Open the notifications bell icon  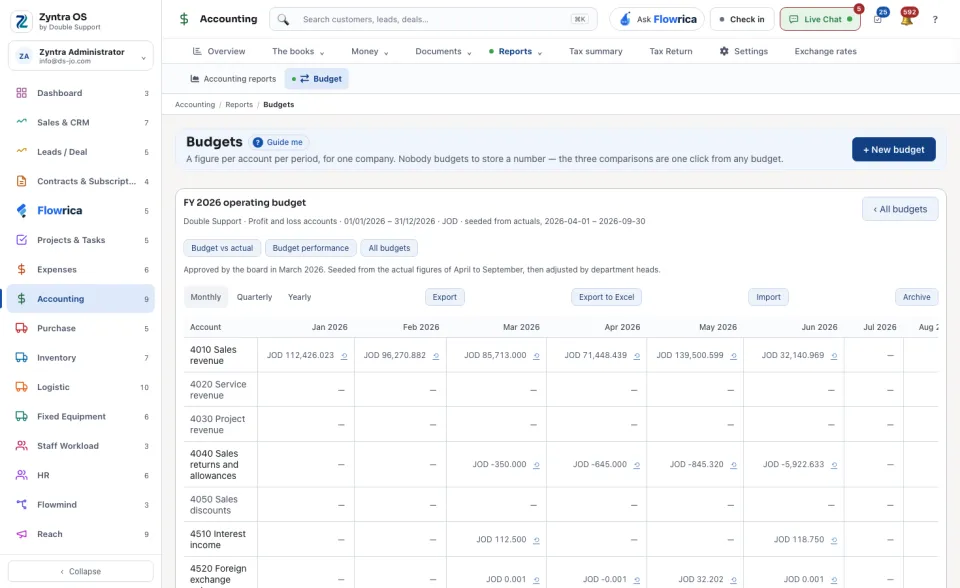907,20
